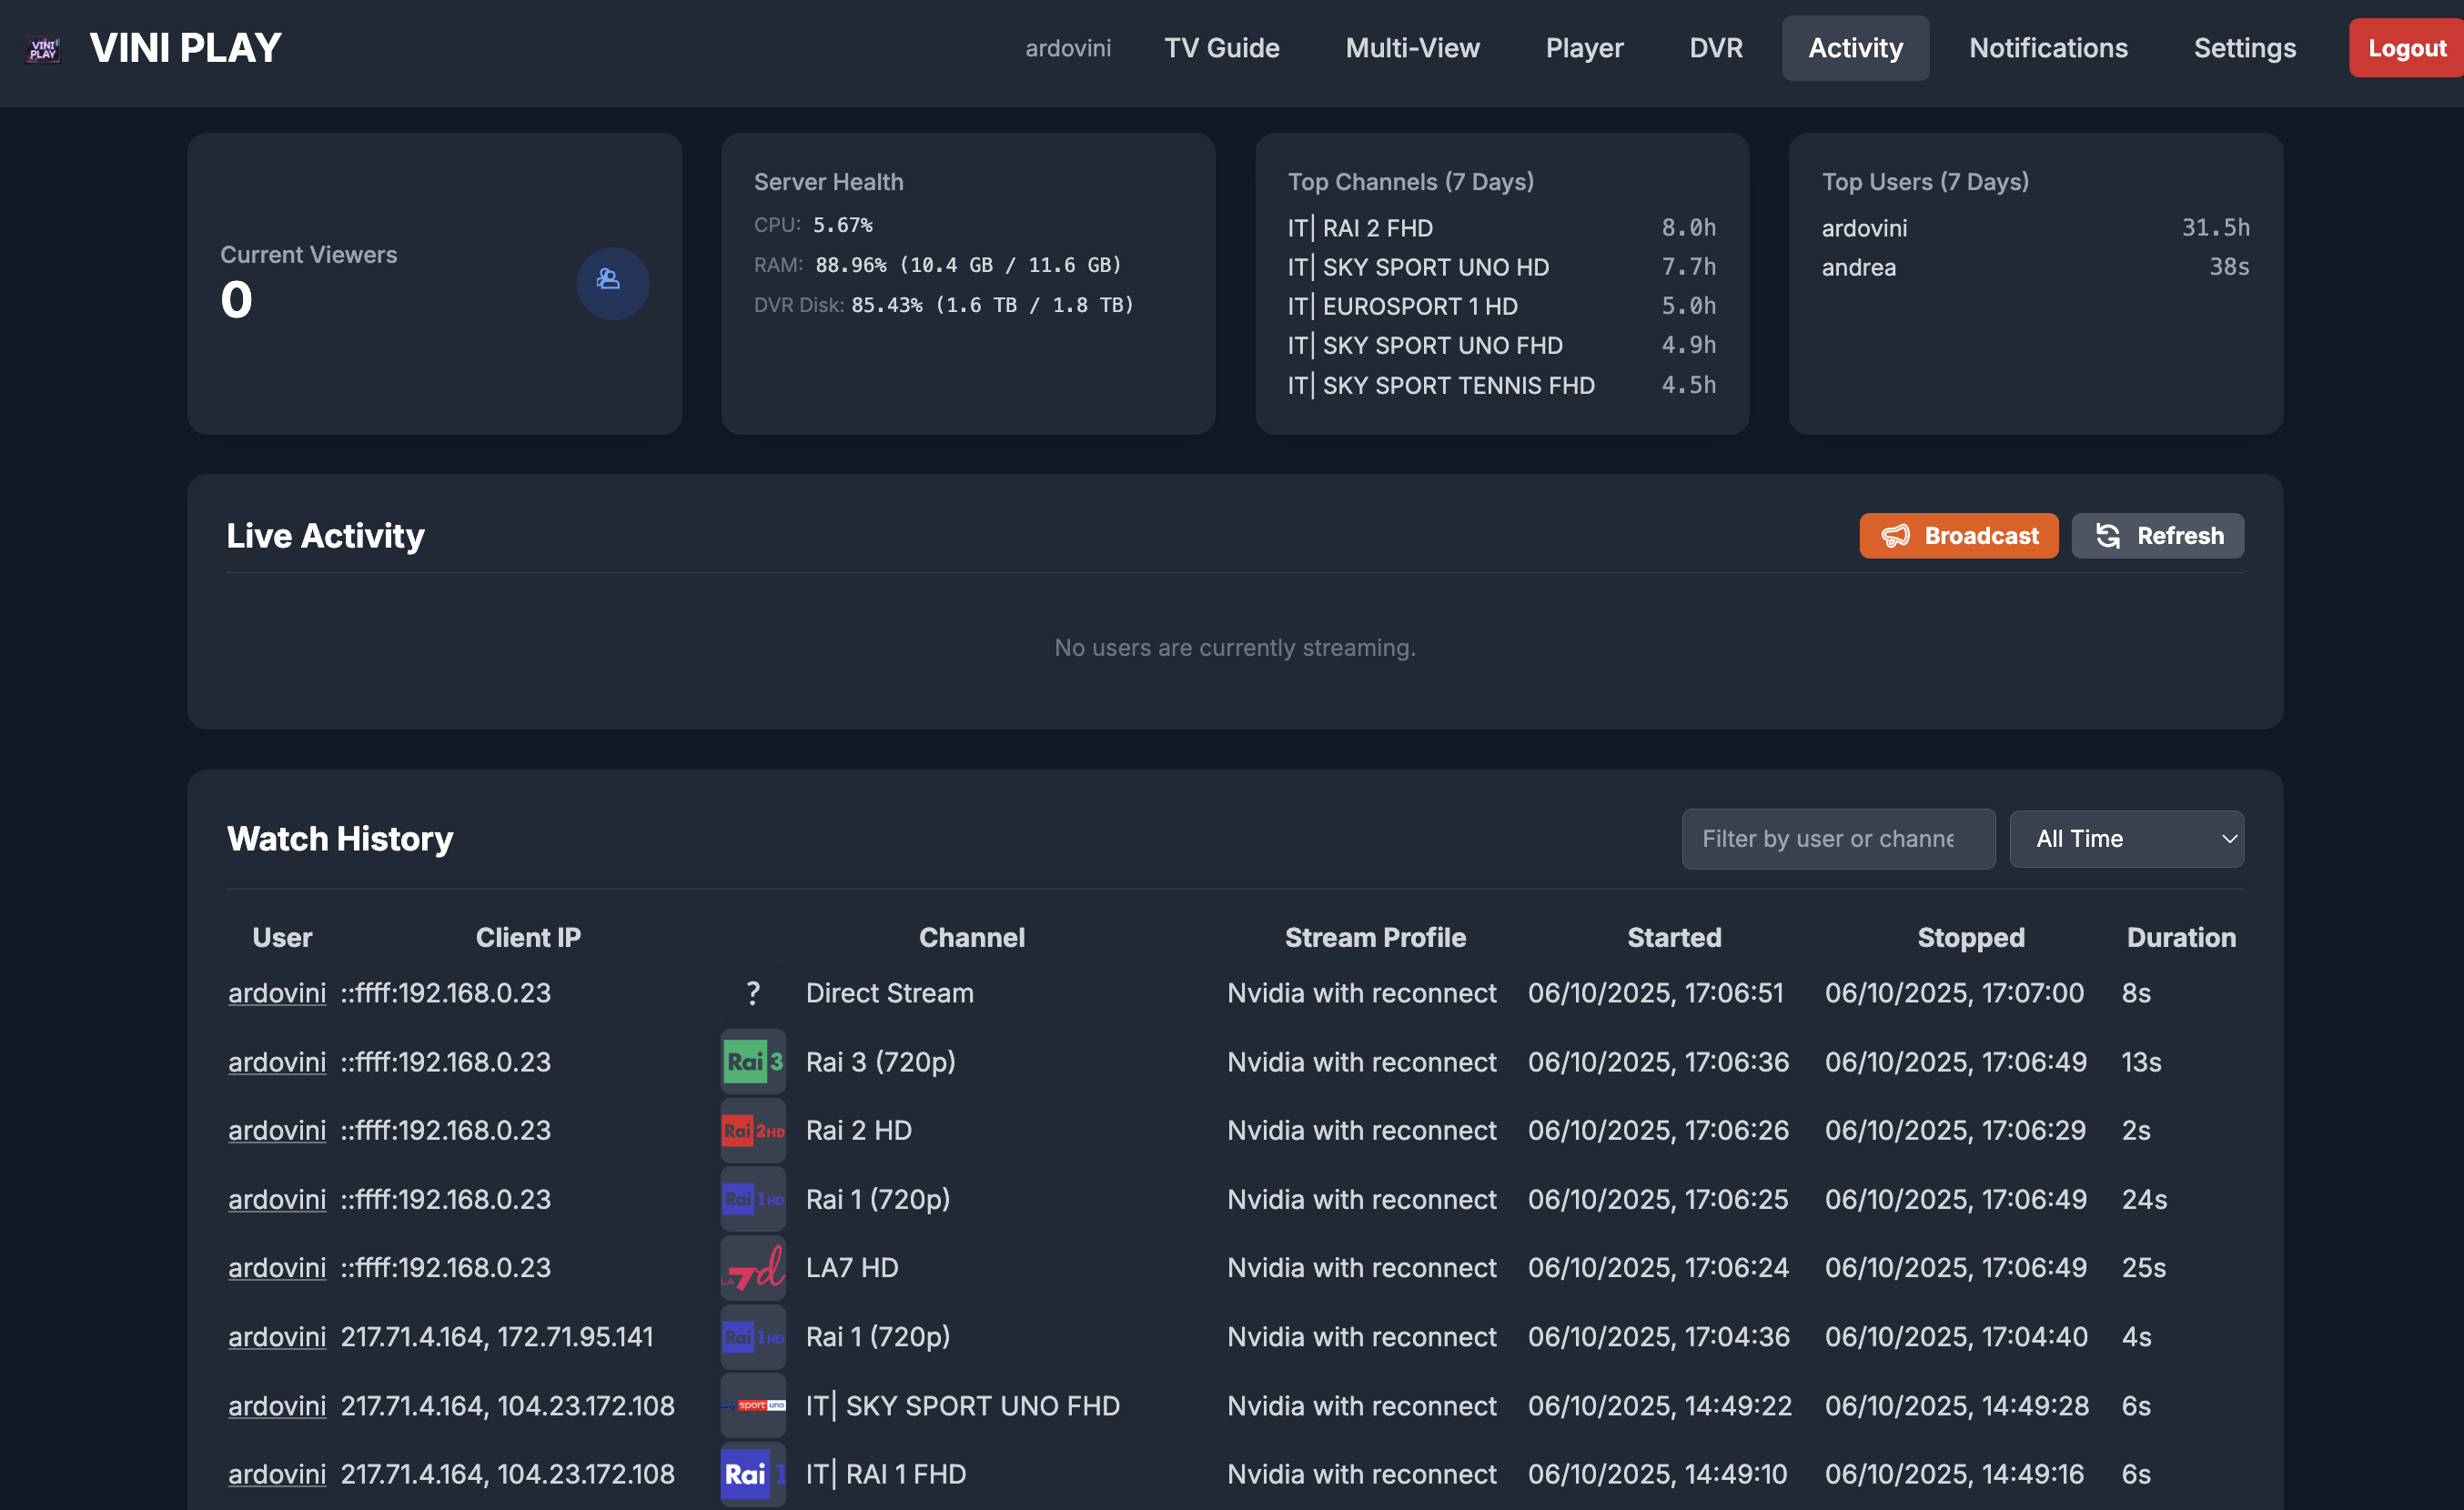Log out using the red Logout button
This screenshot has width=2464, height=1510.
click(2405, 48)
